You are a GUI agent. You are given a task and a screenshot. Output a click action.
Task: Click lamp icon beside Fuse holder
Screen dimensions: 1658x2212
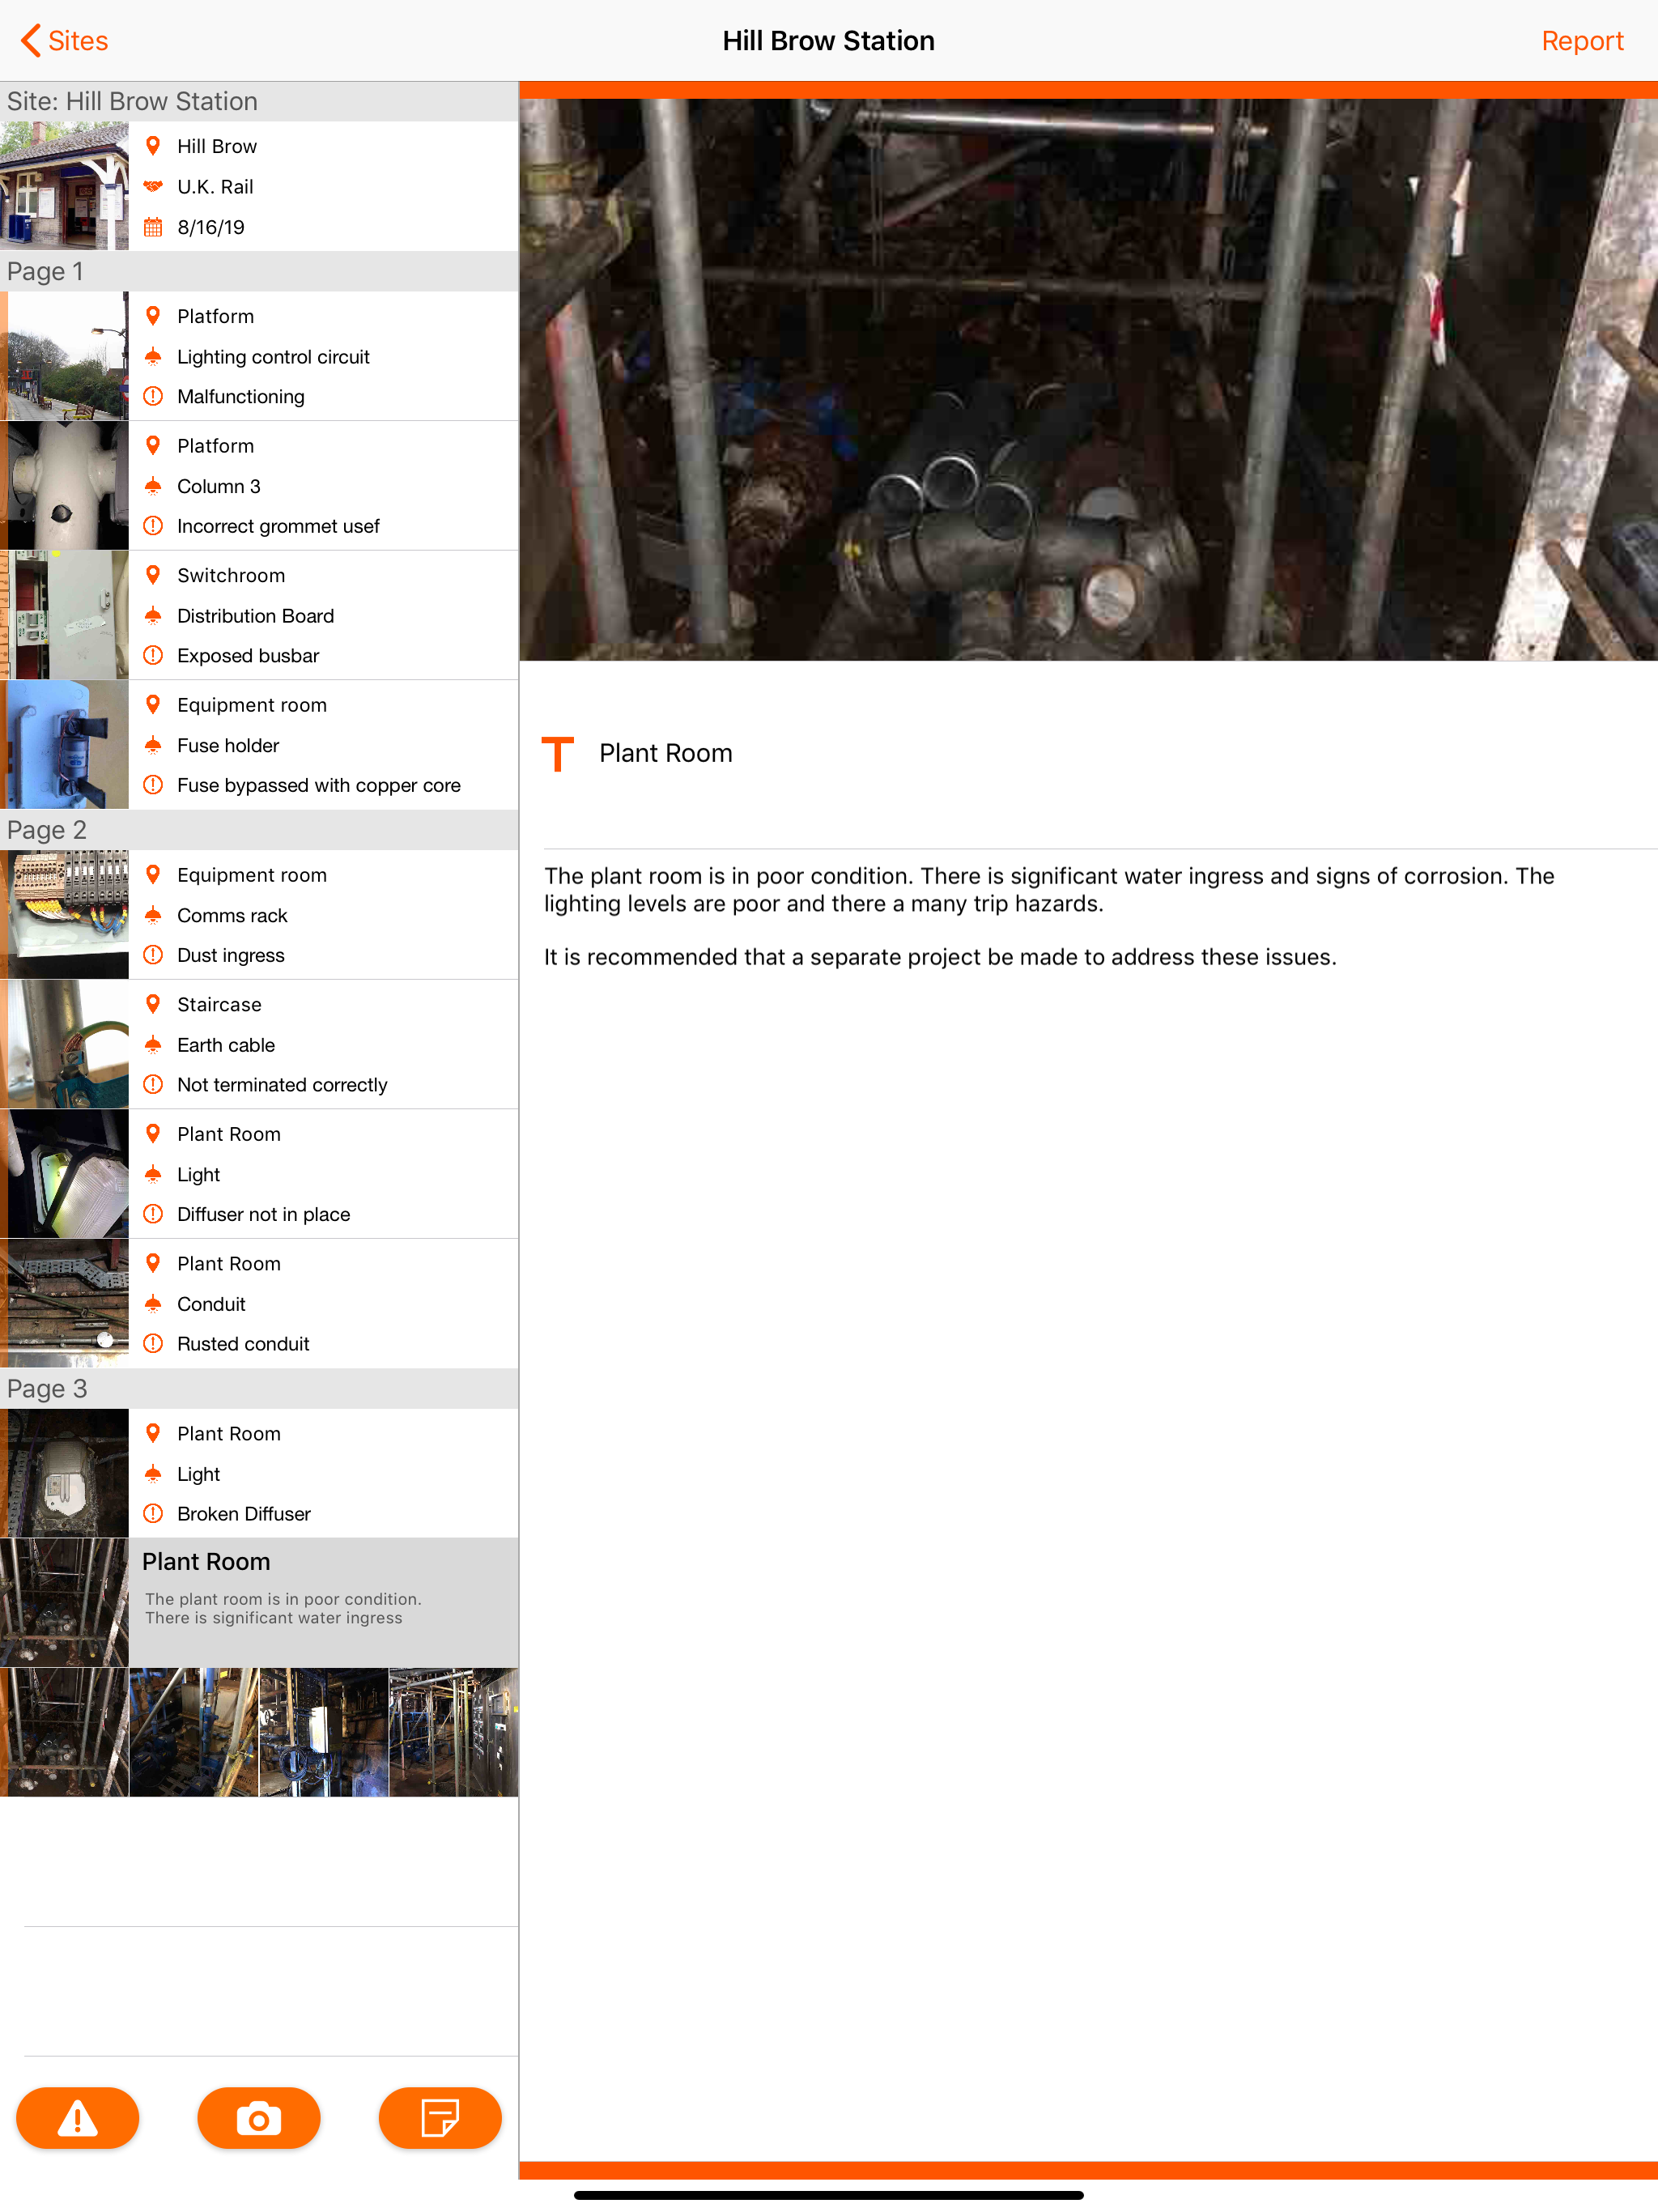coord(153,745)
